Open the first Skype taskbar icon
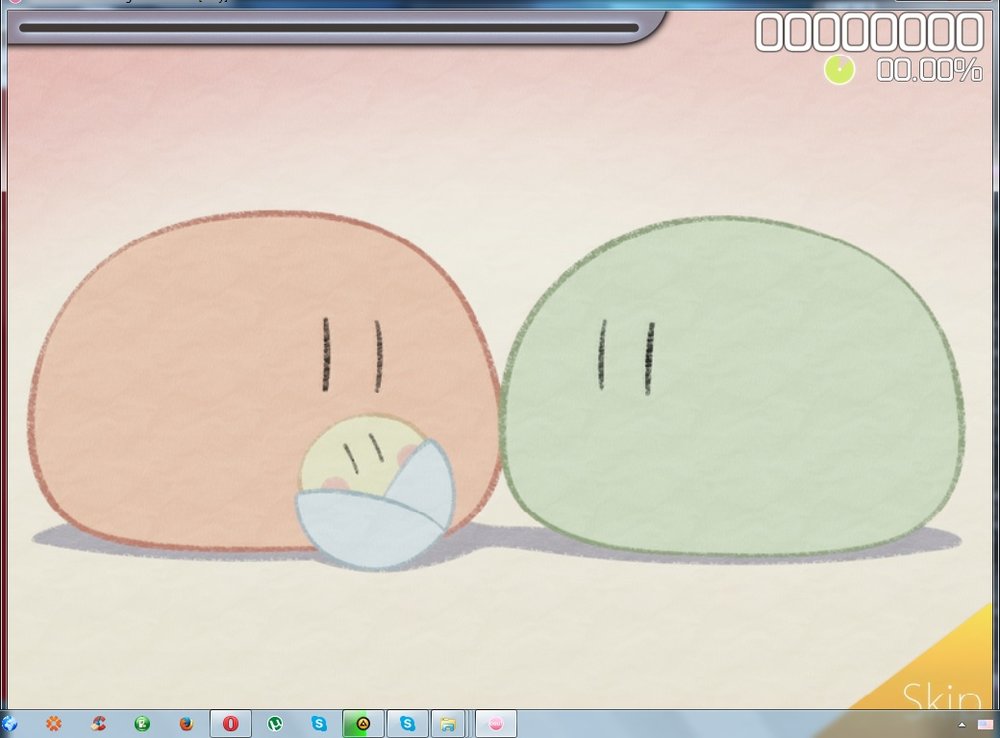 (x=319, y=723)
